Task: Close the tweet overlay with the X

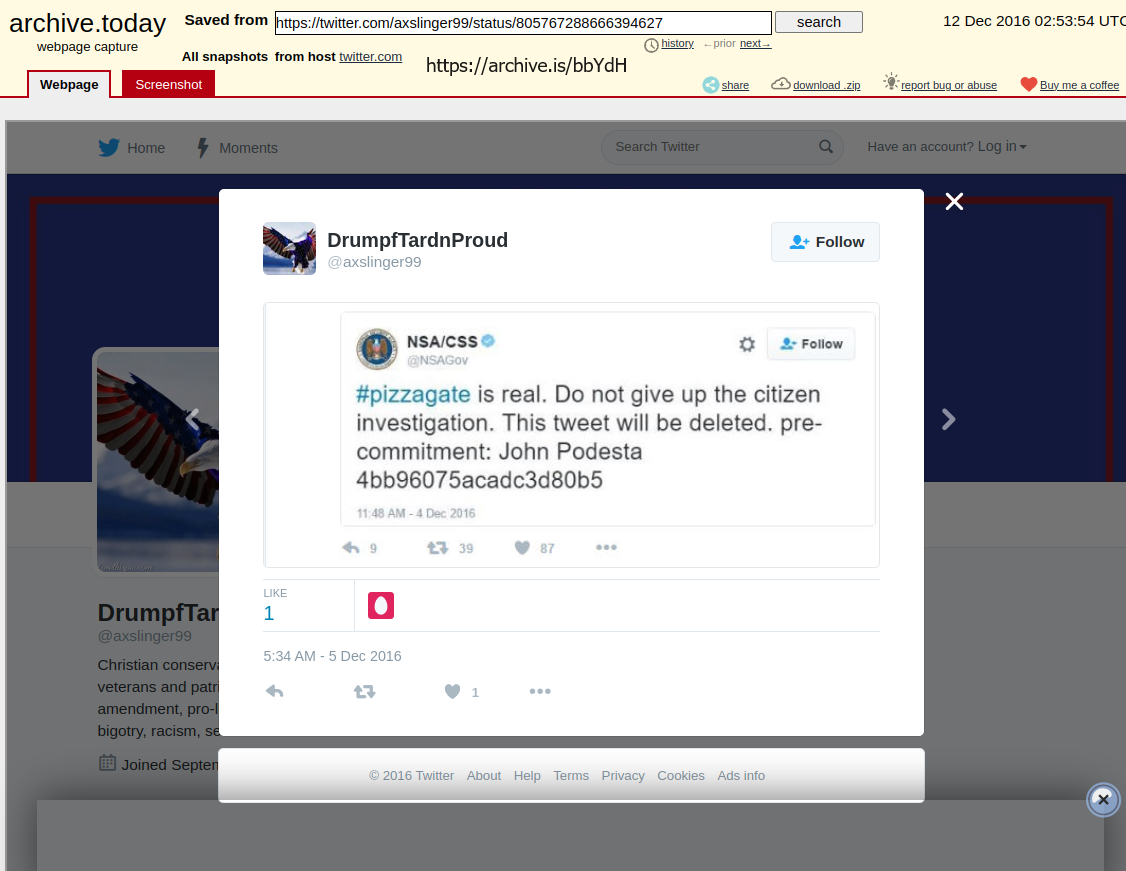Action: [x=954, y=202]
